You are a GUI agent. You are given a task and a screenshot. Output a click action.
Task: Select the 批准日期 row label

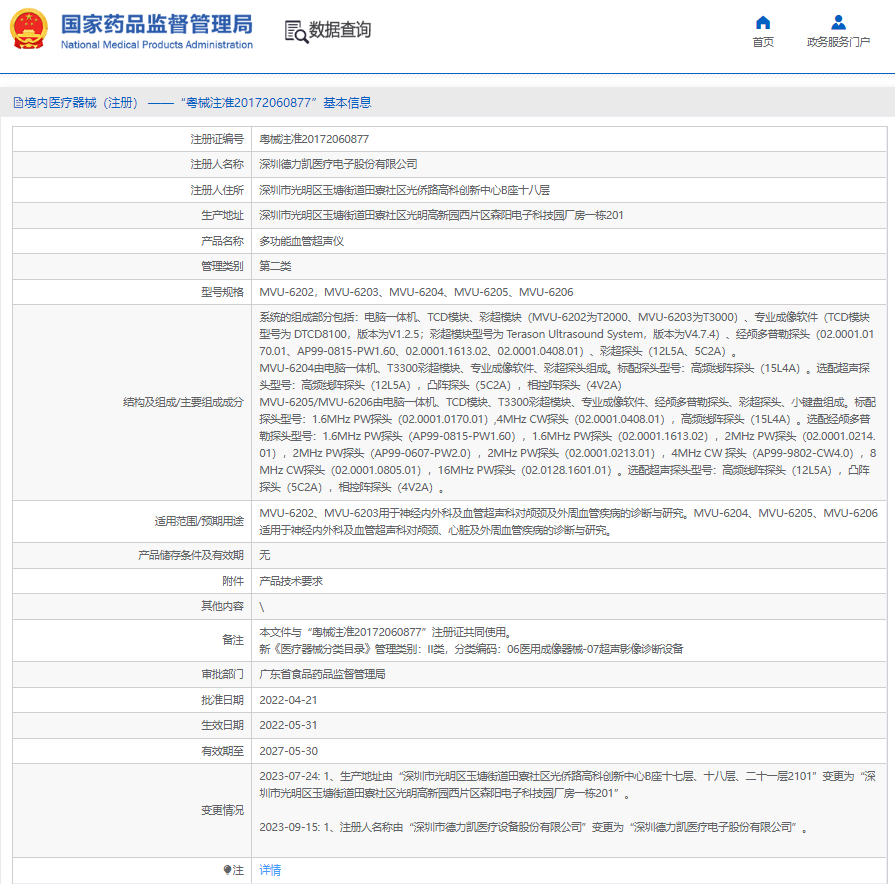click(x=222, y=700)
